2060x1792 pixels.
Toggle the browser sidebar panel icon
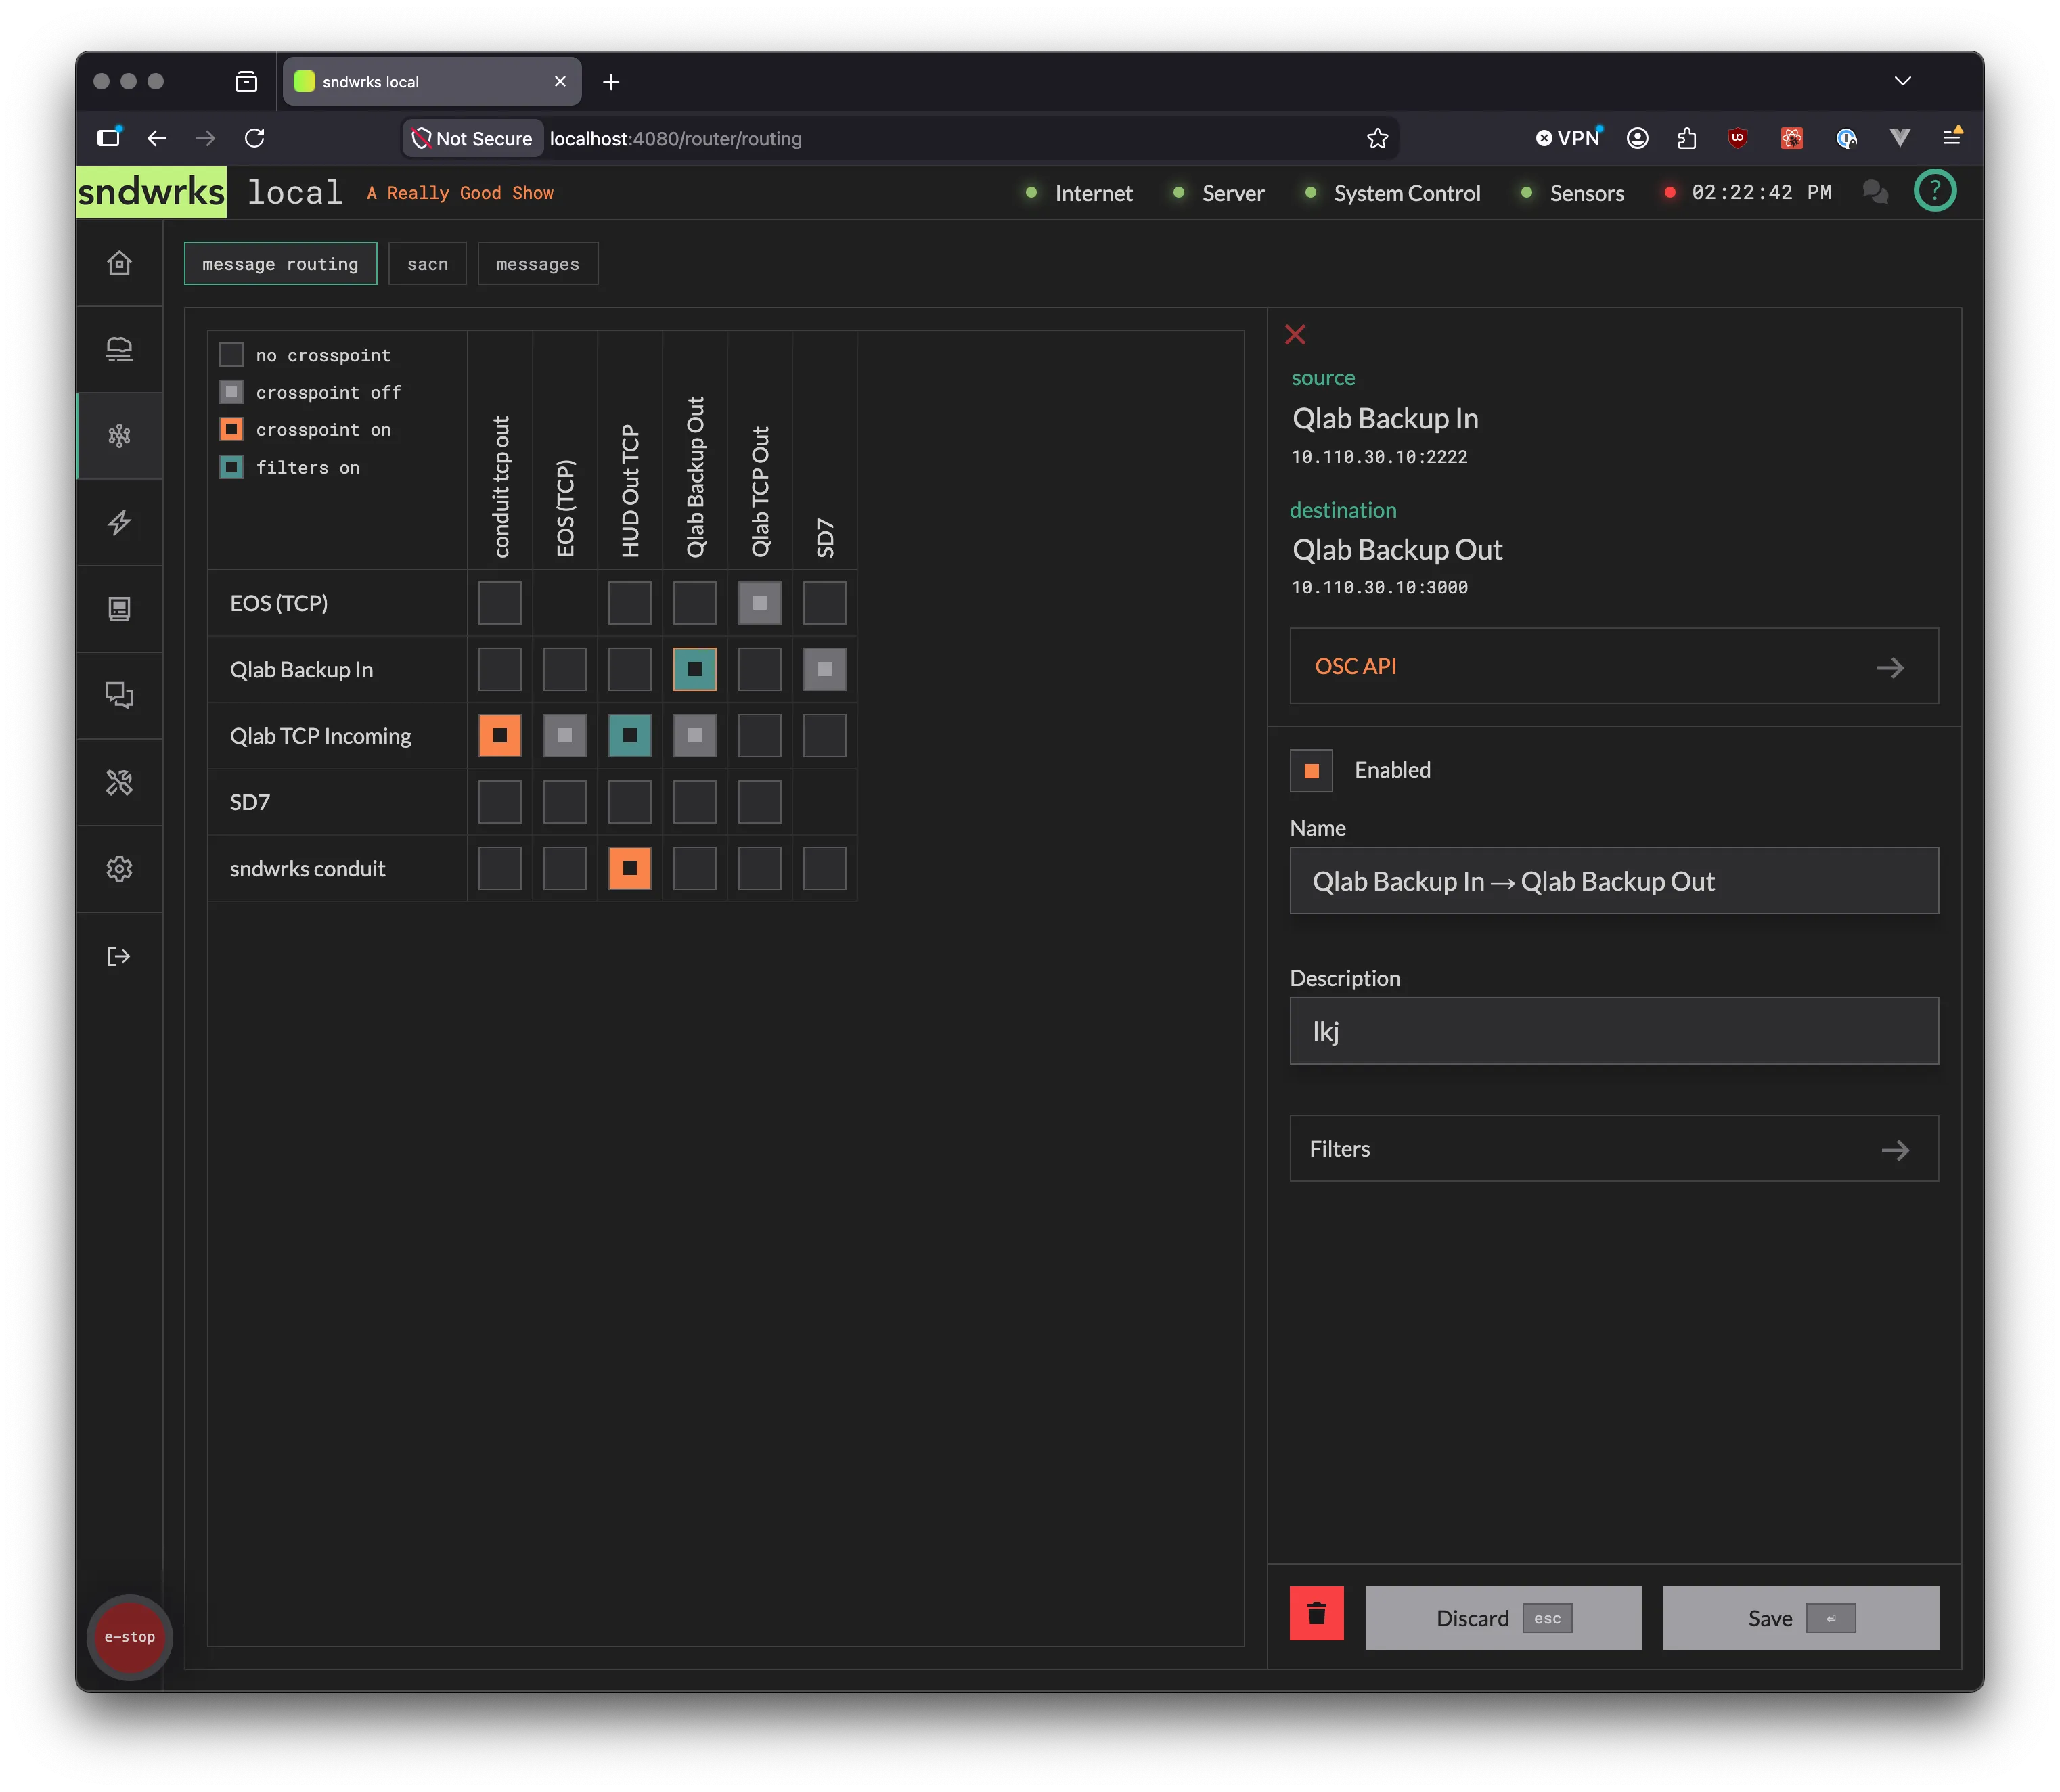pos(109,138)
